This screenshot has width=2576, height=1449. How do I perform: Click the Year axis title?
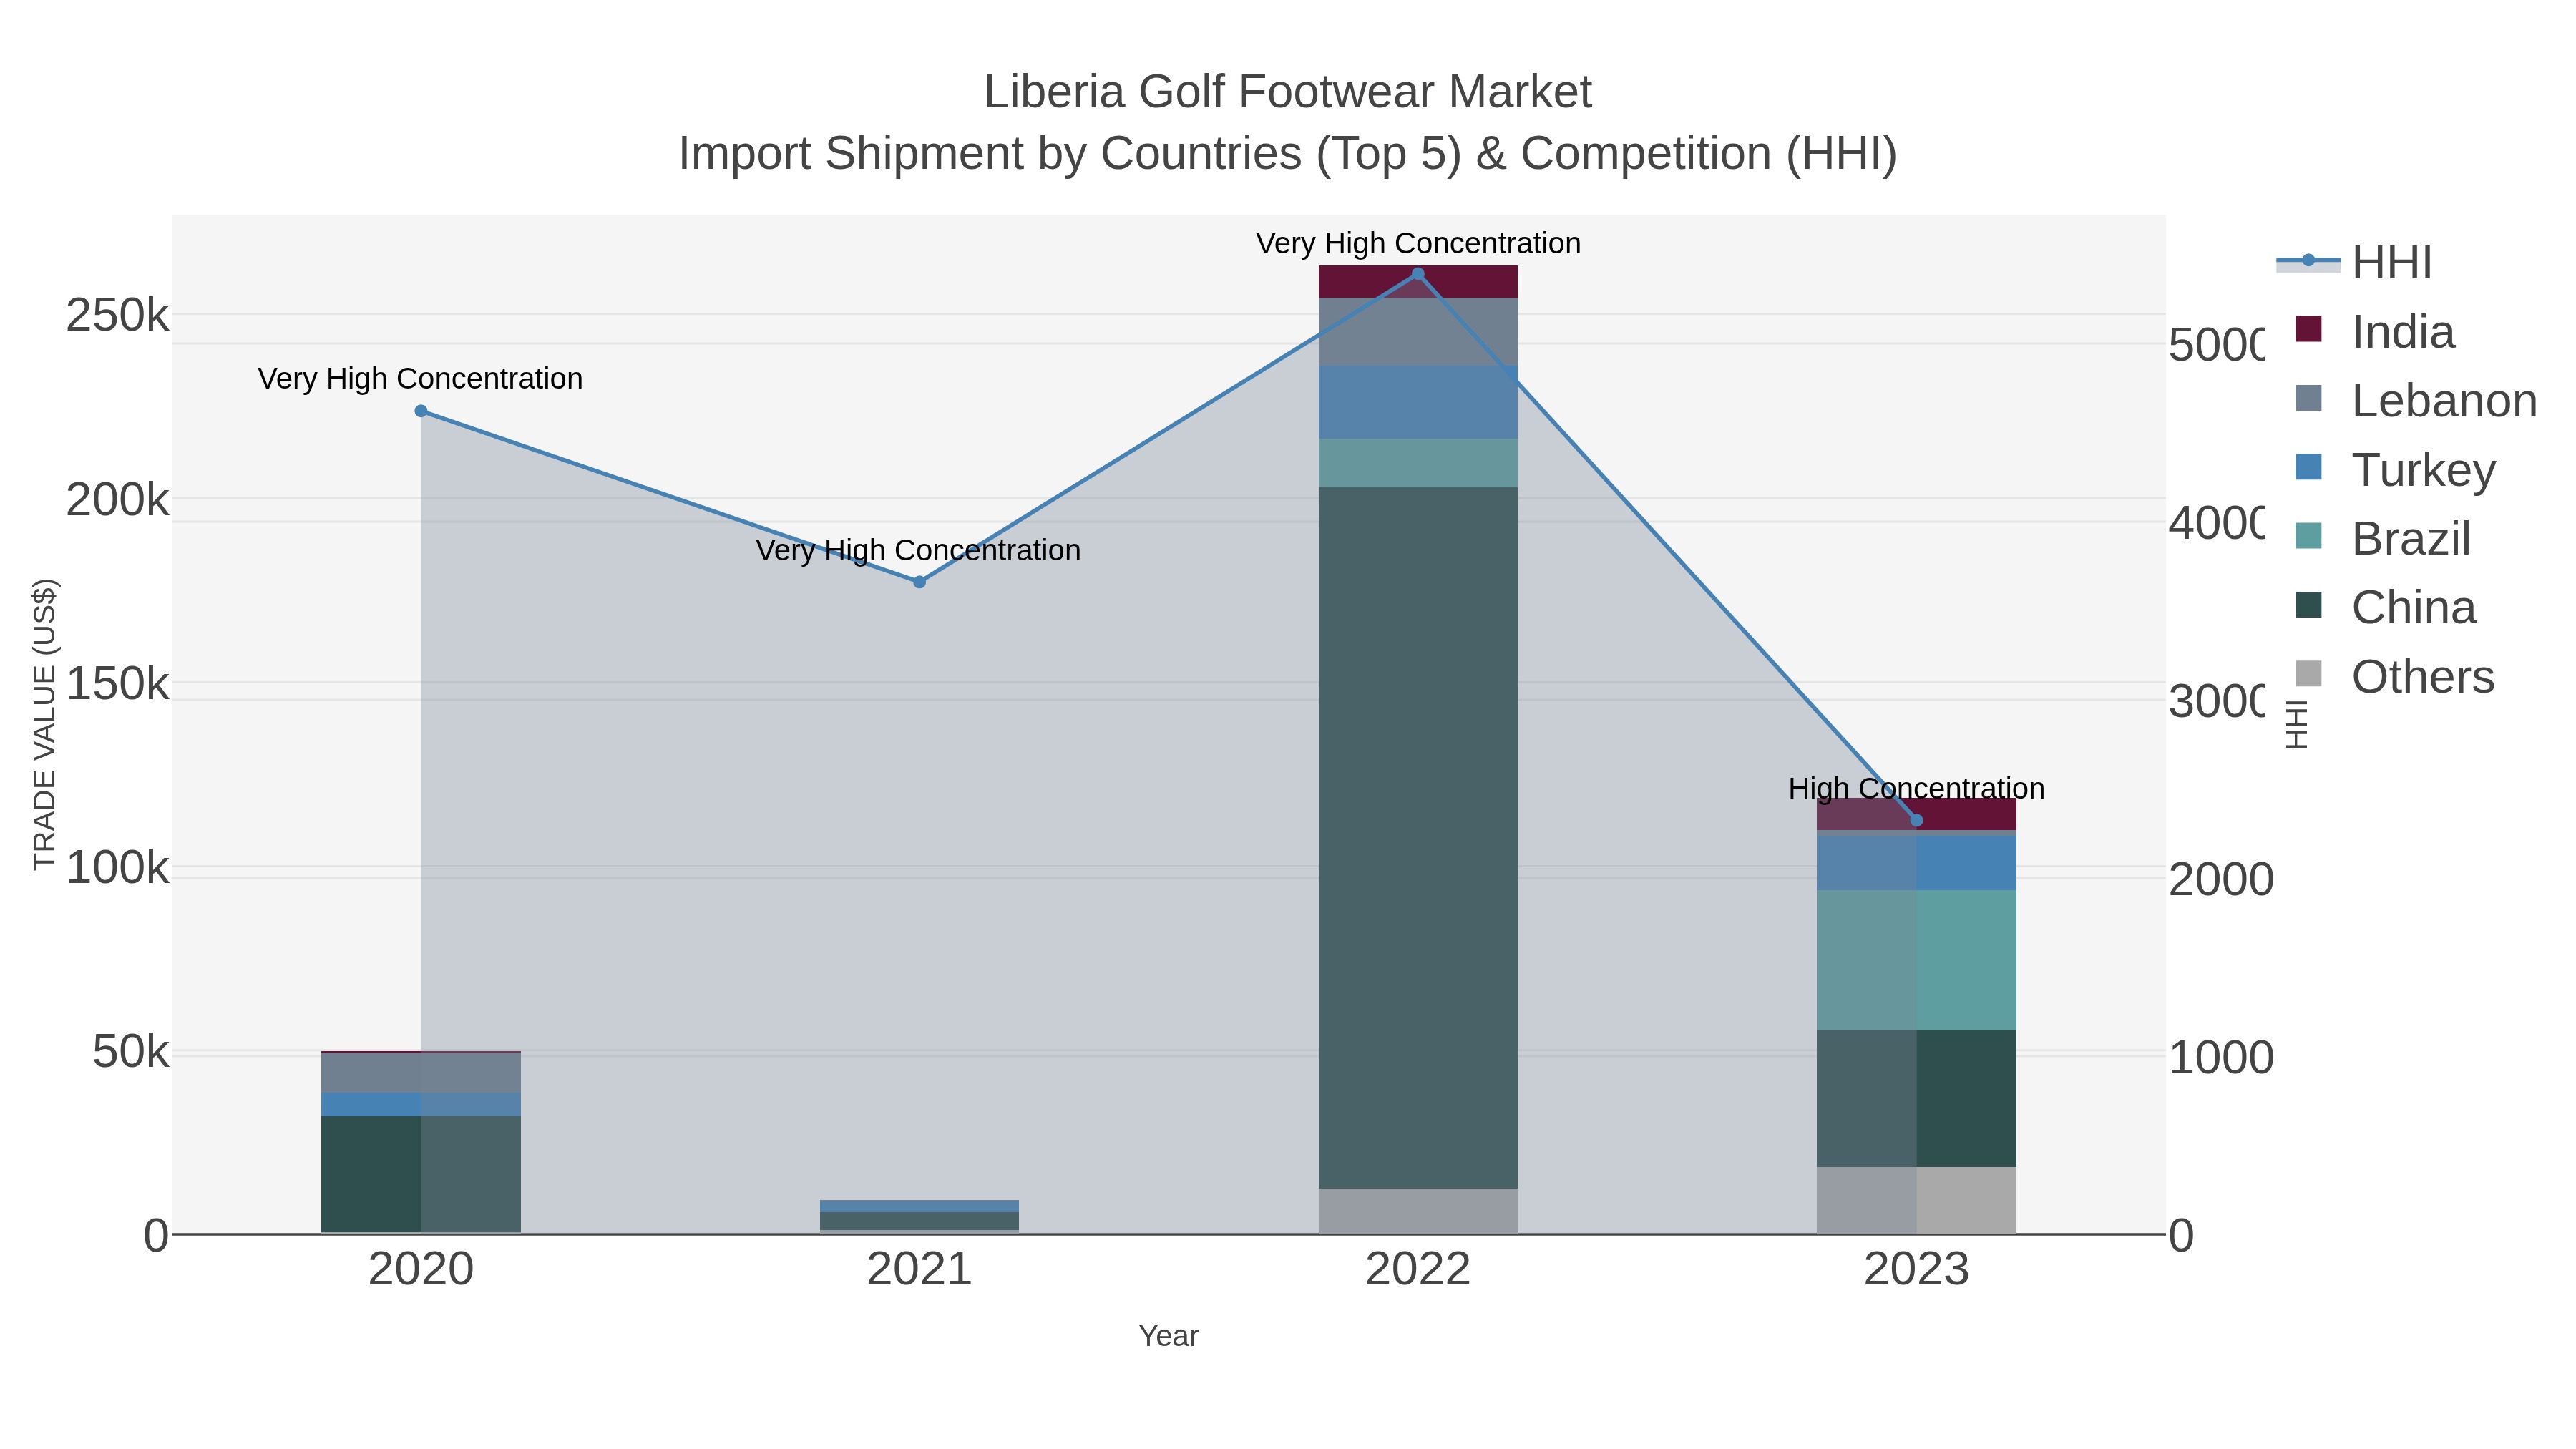tap(1169, 1336)
